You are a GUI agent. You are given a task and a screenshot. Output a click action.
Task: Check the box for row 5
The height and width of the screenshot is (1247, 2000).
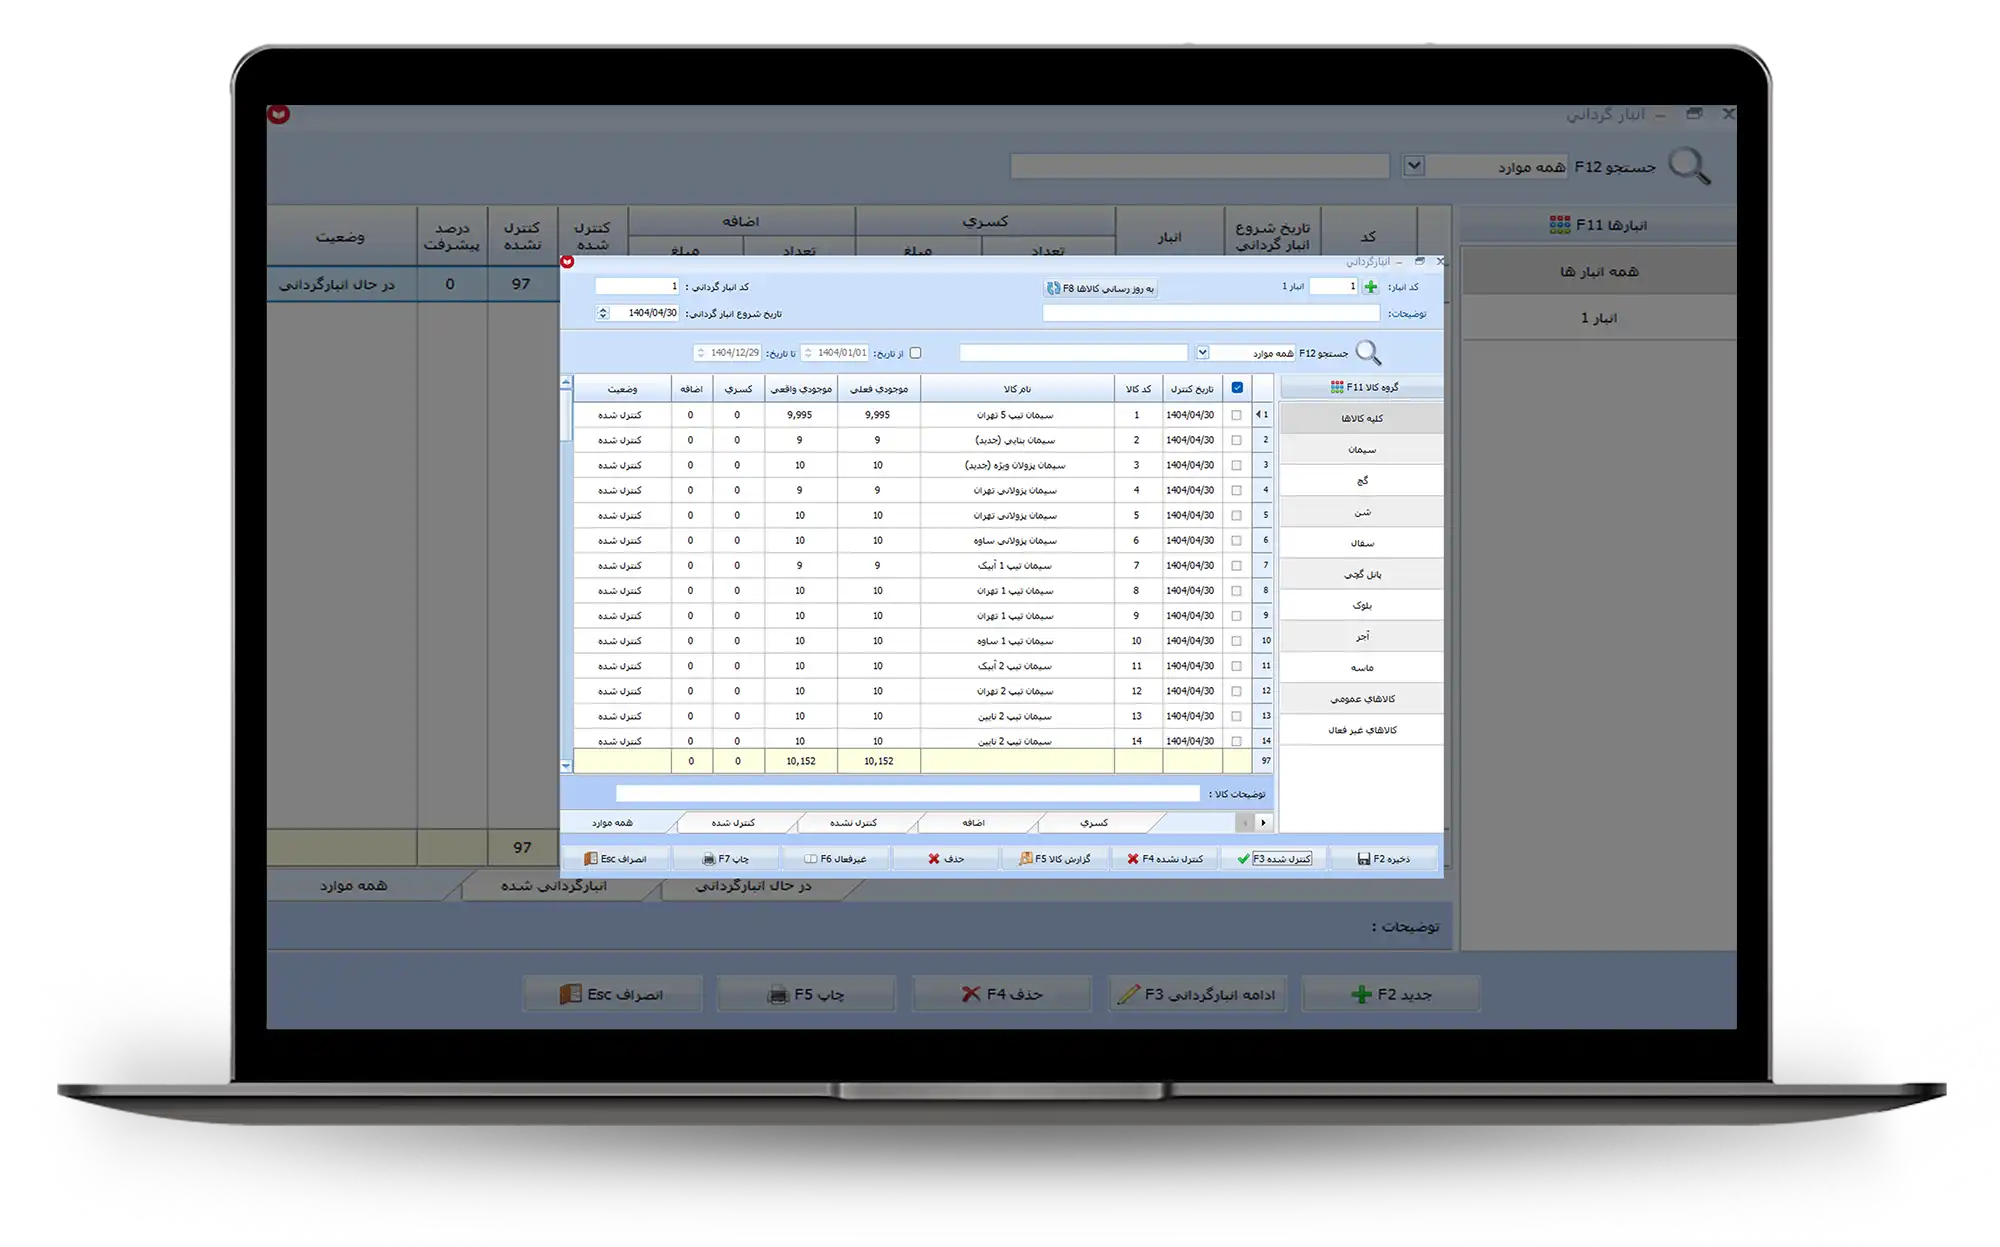[x=1237, y=515]
